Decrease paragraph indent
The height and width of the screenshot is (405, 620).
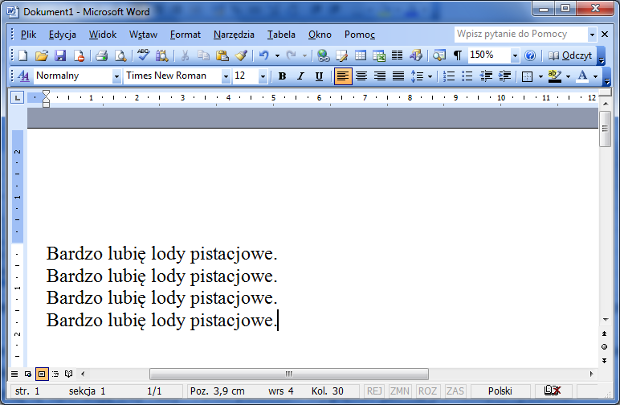486,76
